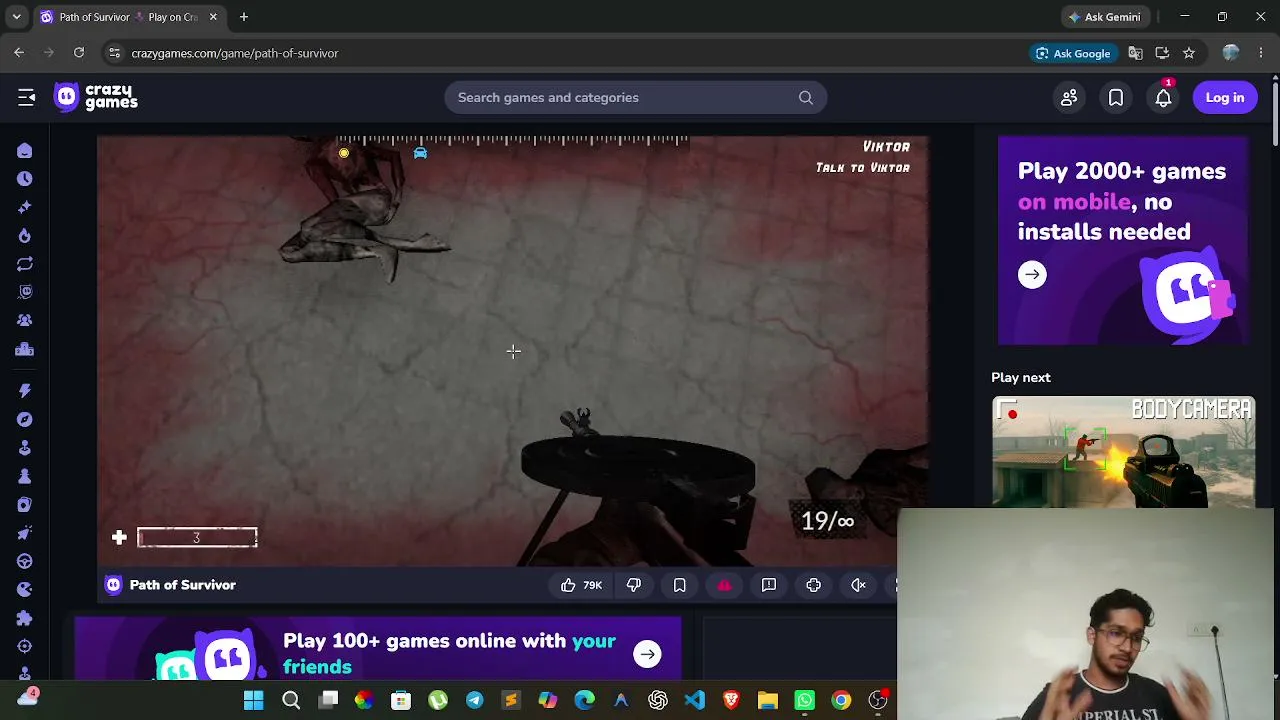Open a new browser tab
1280x720 pixels.
pos(244,17)
